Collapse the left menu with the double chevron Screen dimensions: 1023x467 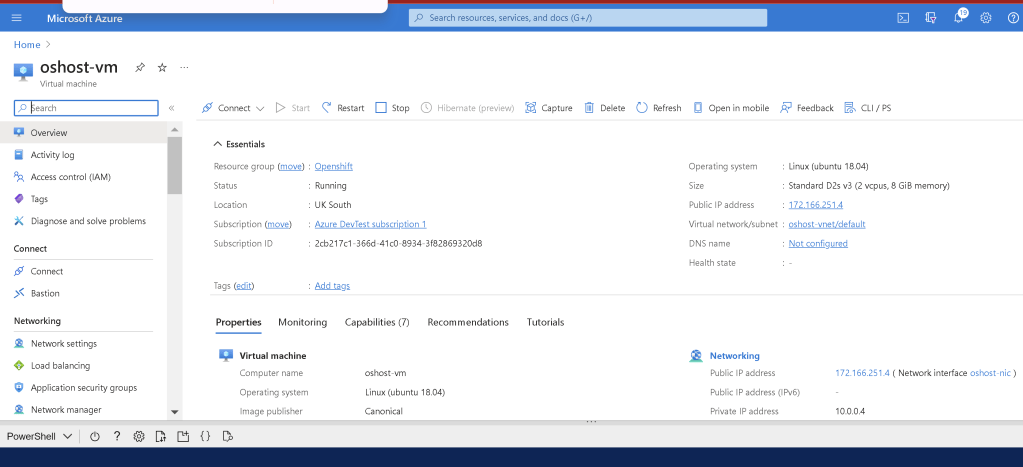pos(172,108)
